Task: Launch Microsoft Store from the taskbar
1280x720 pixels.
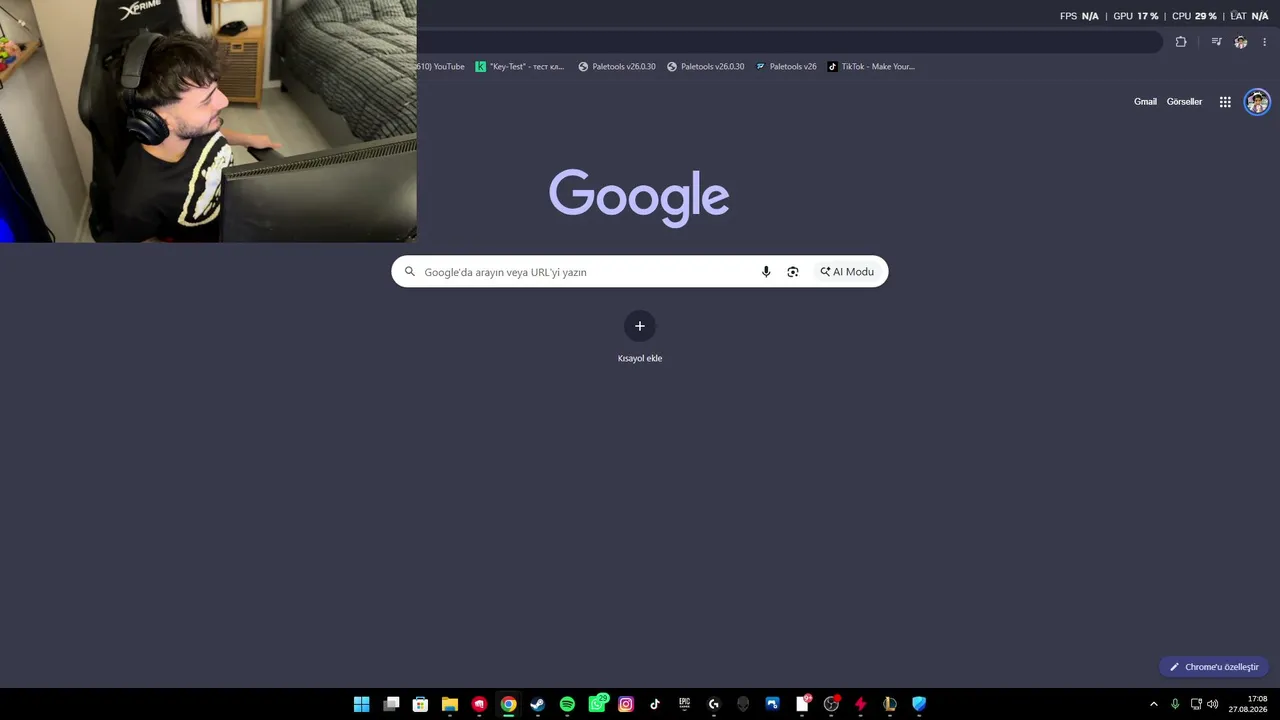Action: tap(421, 704)
